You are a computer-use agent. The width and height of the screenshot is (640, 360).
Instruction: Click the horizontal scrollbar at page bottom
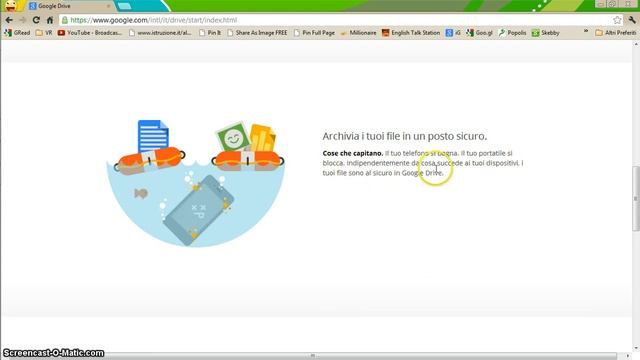[312, 356]
